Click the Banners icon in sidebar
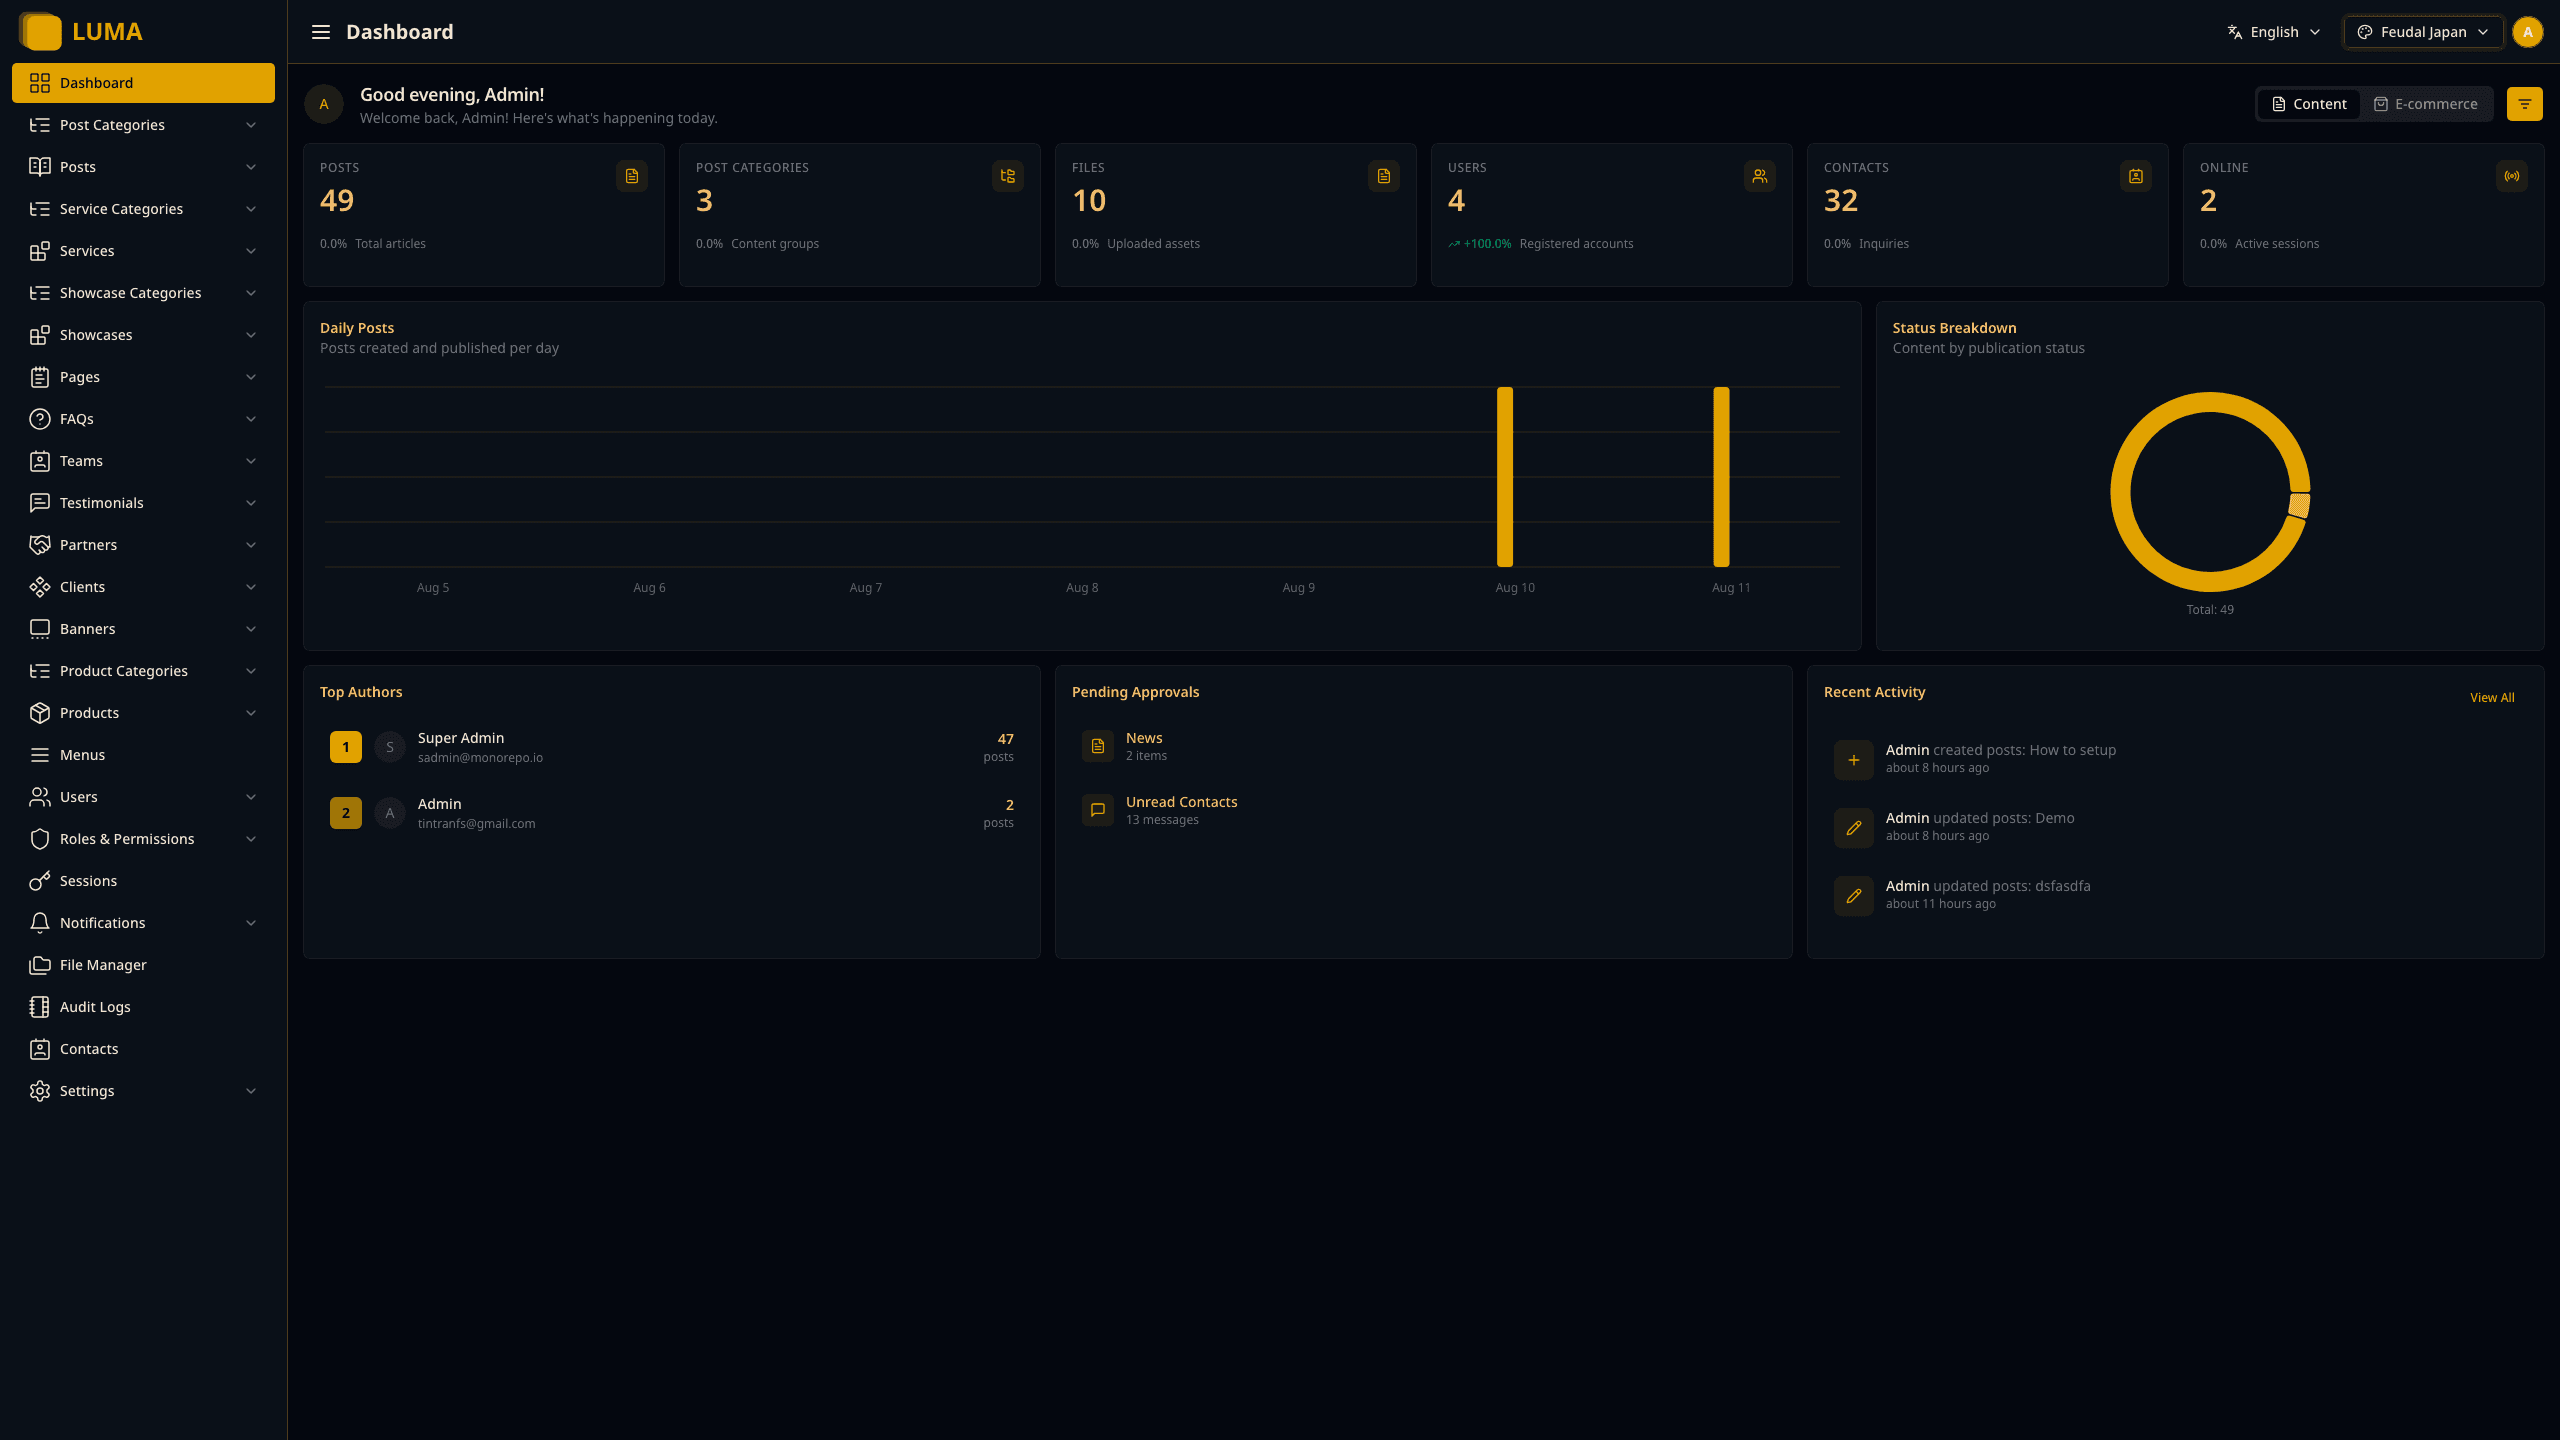Image resolution: width=2560 pixels, height=1440 pixels. click(x=40, y=629)
